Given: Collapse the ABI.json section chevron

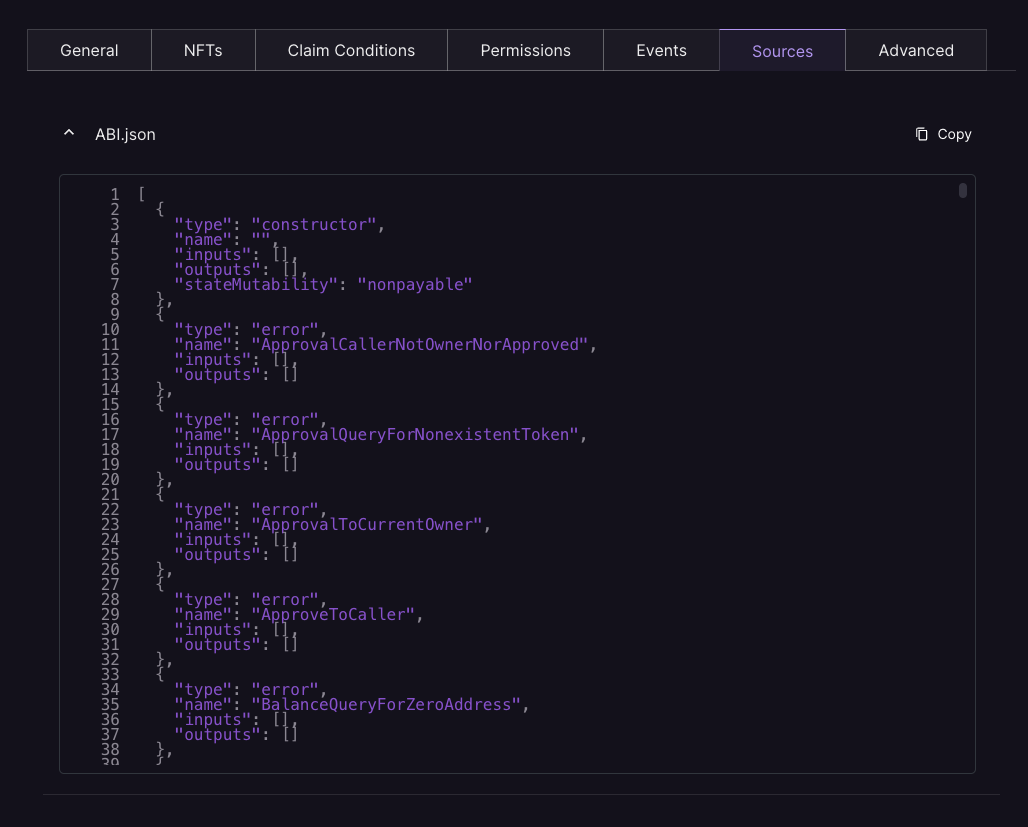Looking at the screenshot, I should tap(69, 133).
